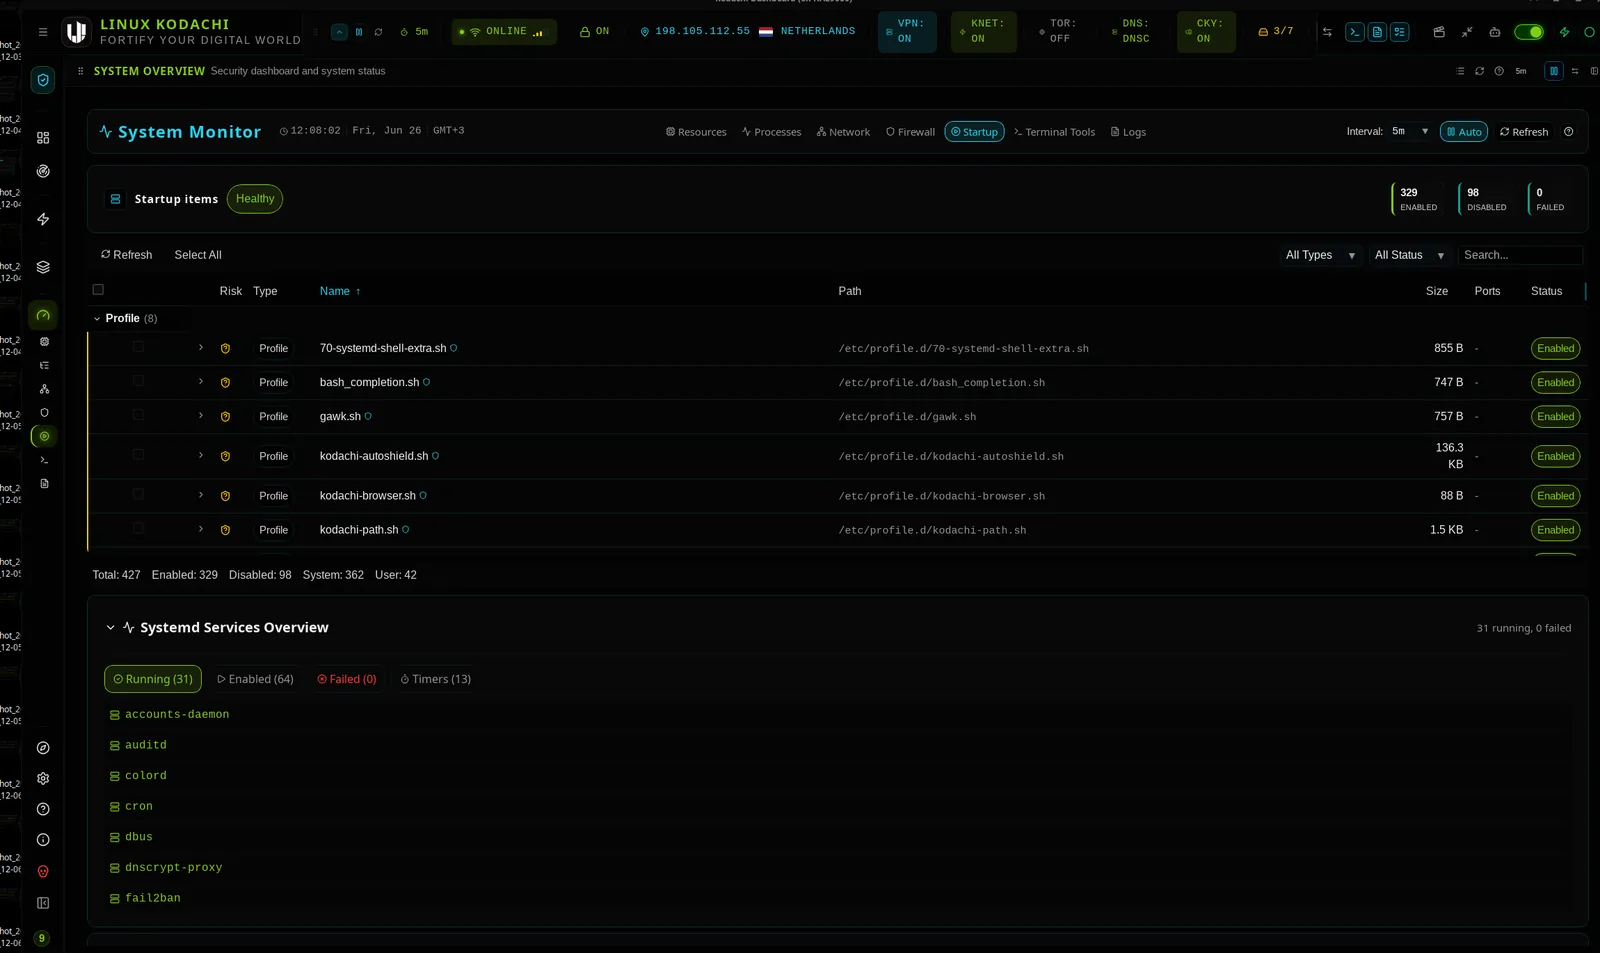Open the Interval 5m dropdown

[x=1410, y=131]
